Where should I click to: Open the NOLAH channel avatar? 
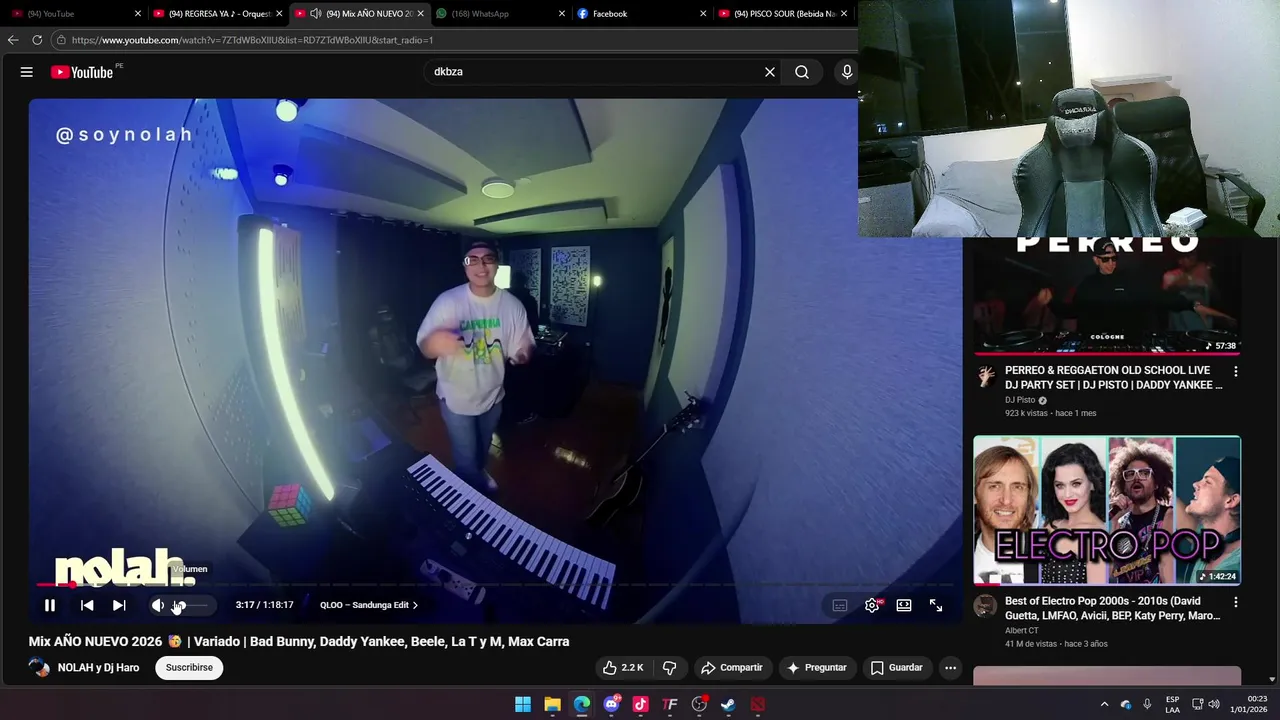click(x=39, y=667)
